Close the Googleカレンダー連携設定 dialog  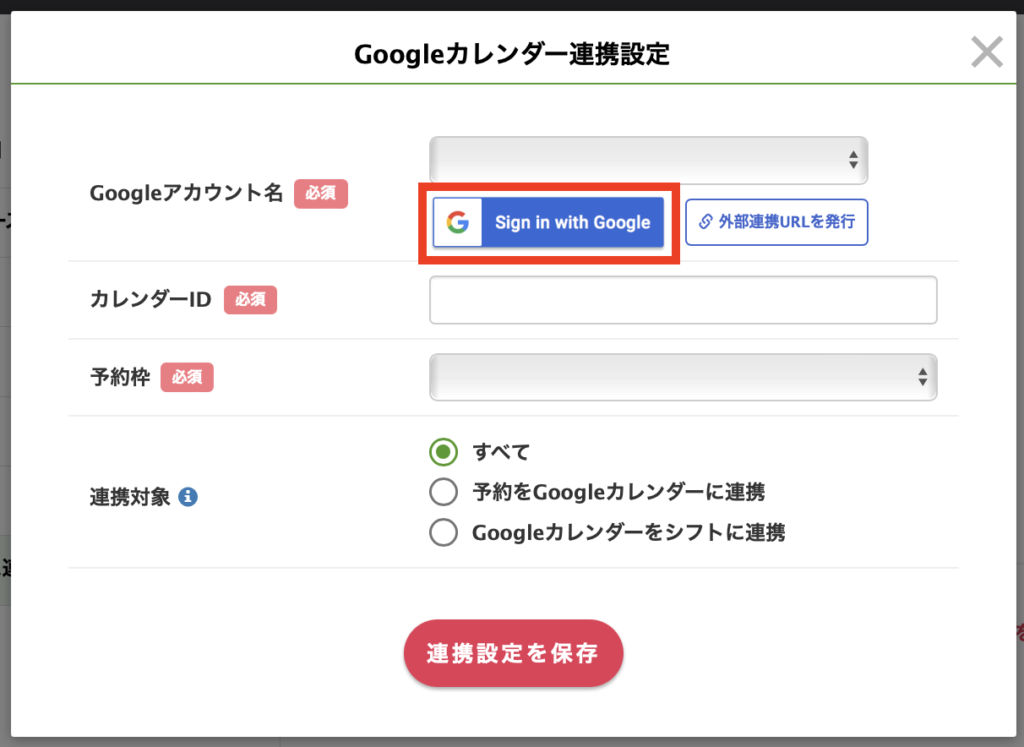pos(986,52)
